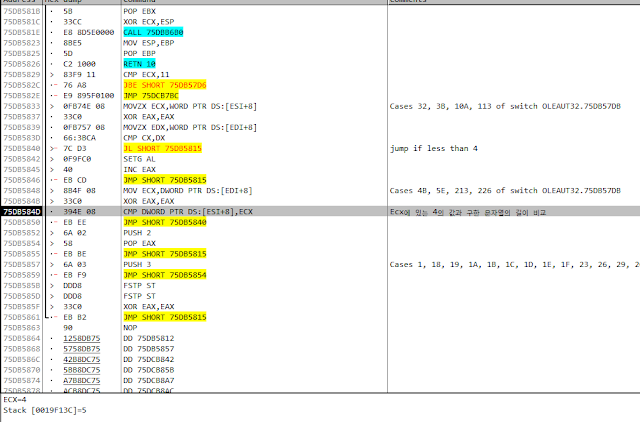
Task: Select the SETG AL instruction
Action: [139, 159]
